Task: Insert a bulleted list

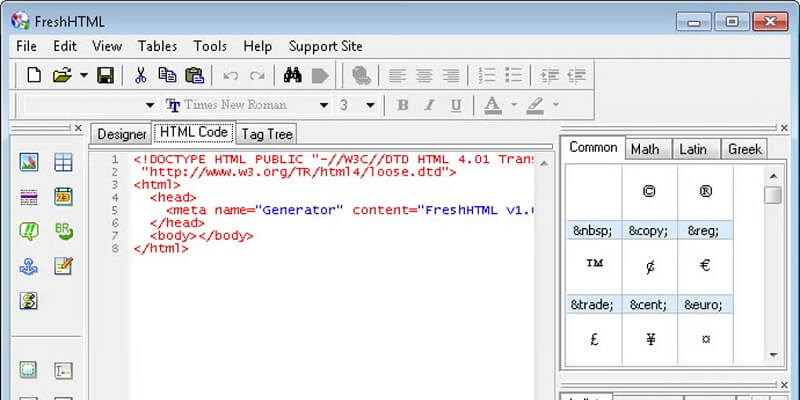Action: click(x=513, y=76)
